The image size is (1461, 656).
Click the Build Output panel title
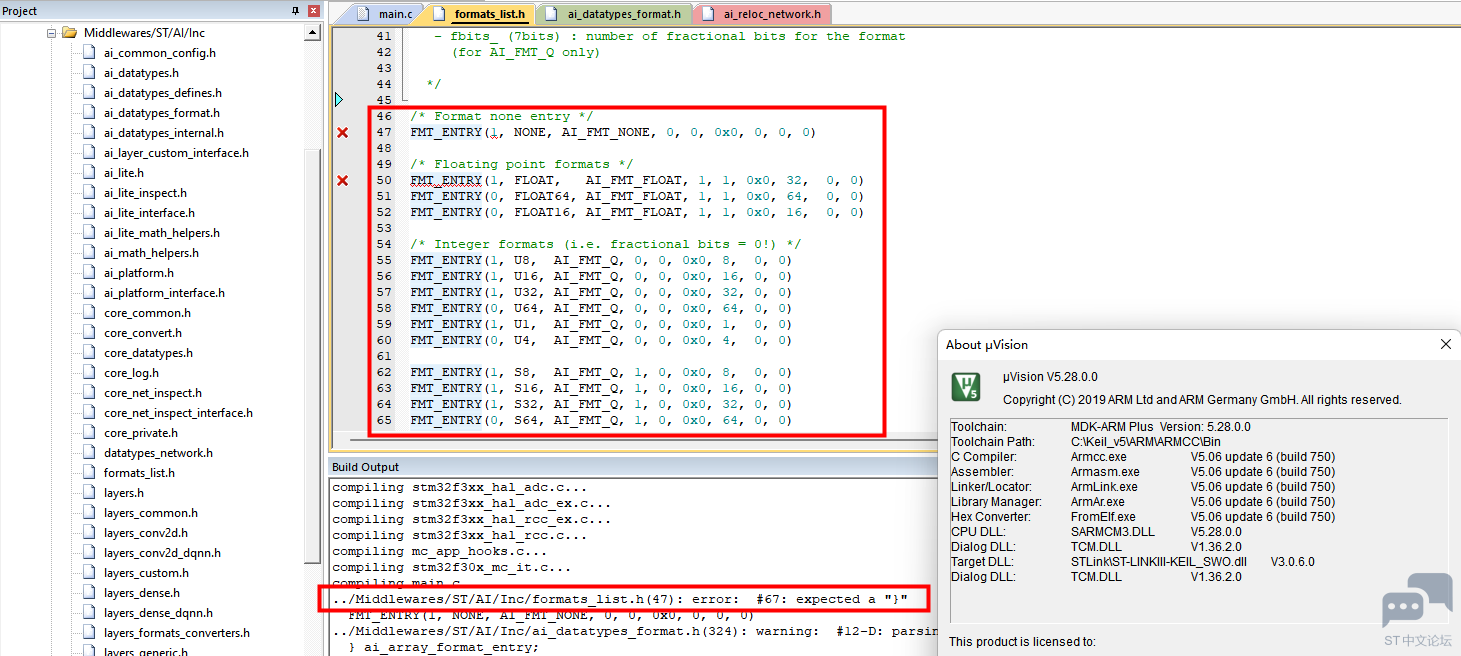[x=366, y=466]
